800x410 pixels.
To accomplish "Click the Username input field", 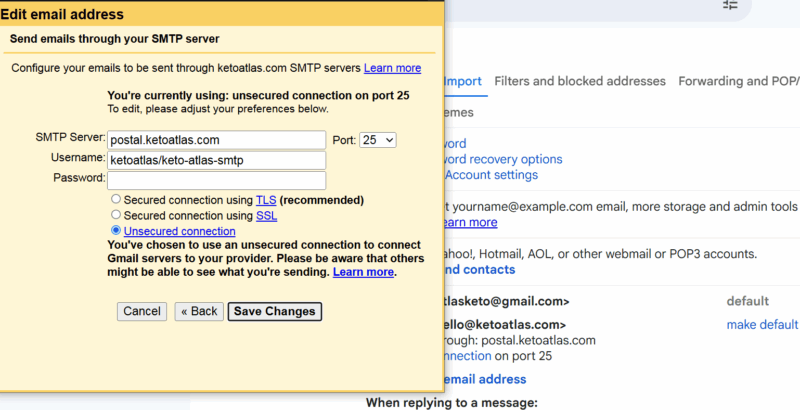I will point(217,160).
